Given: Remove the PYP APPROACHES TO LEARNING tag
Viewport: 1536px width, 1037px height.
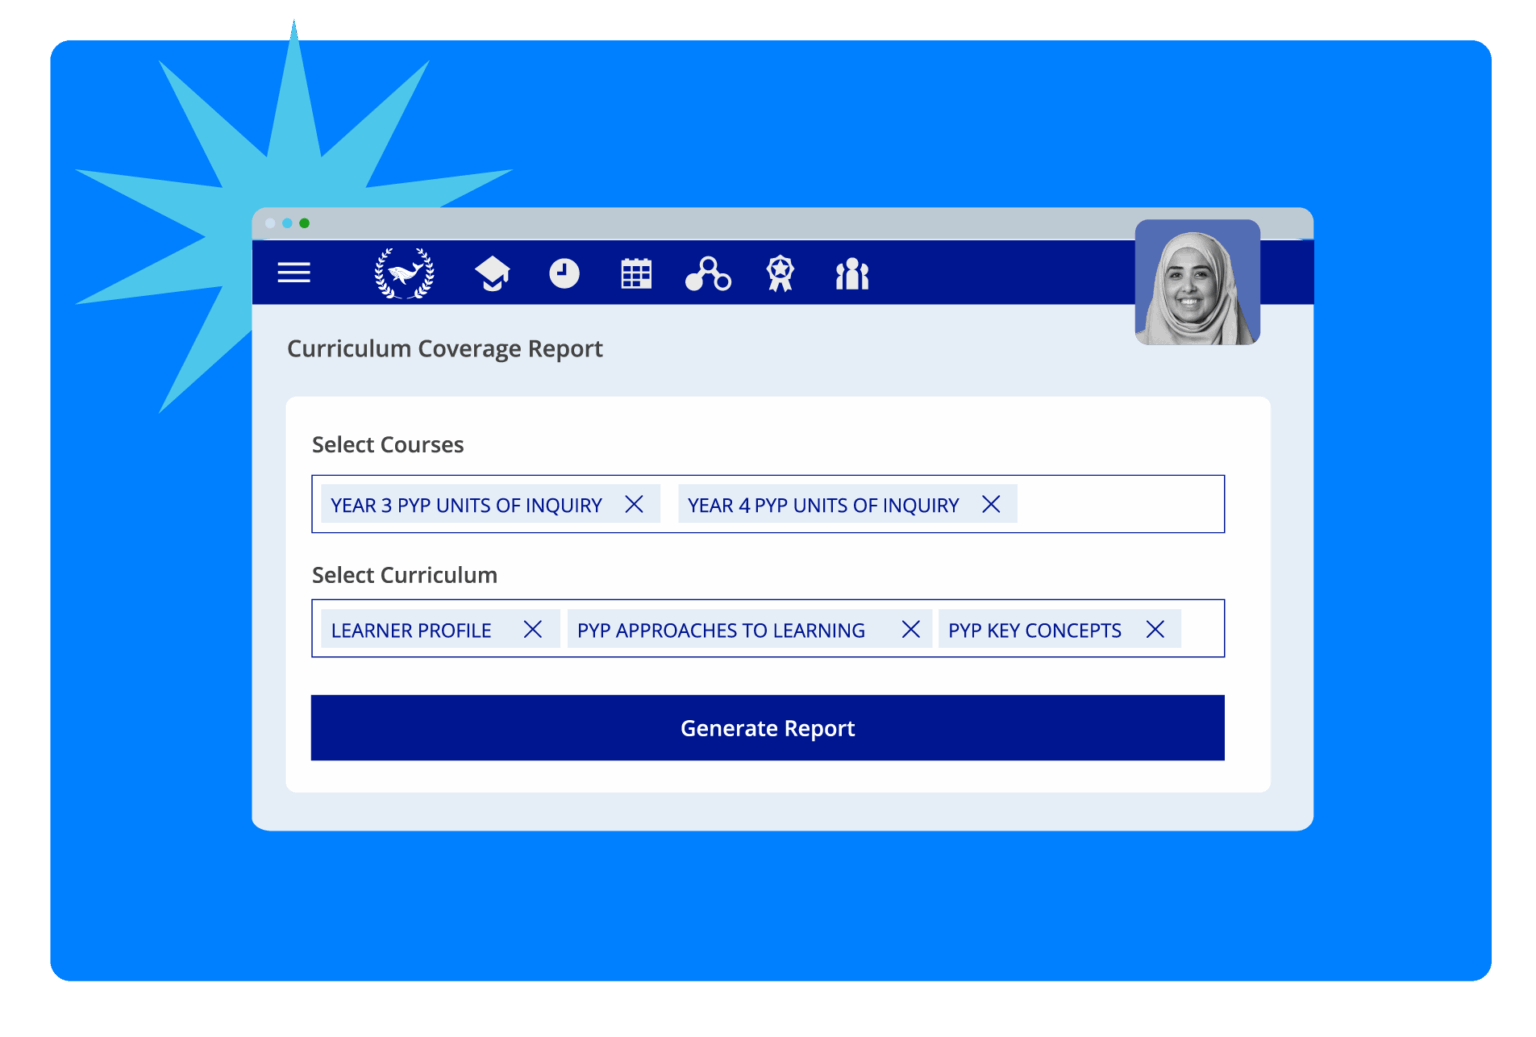Looking at the screenshot, I should click(x=911, y=629).
